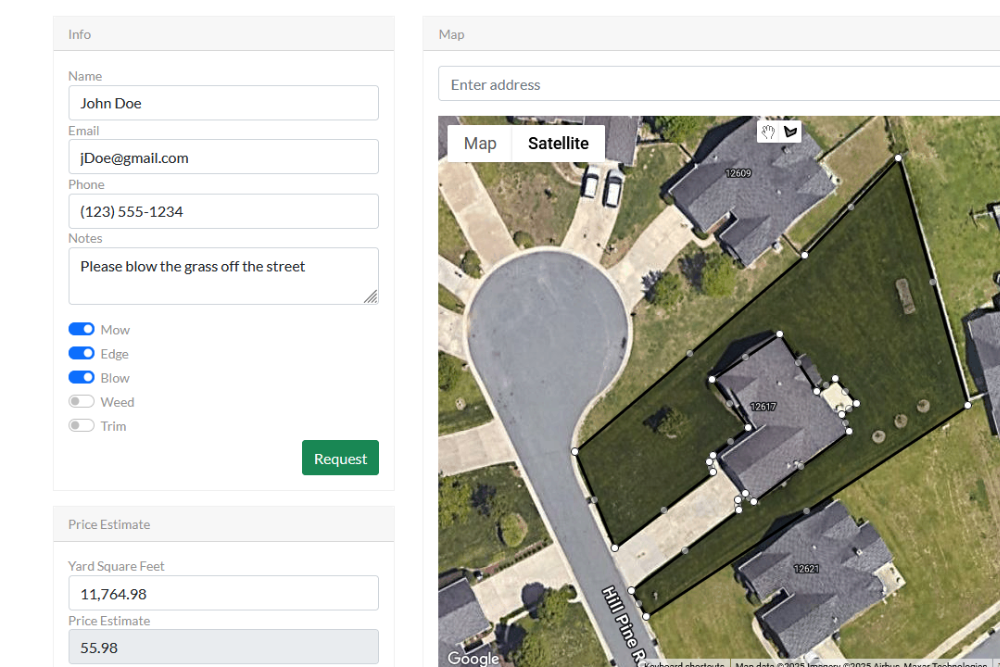Image resolution: width=1000 pixels, height=667 pixels.
Task: Switch off the Blow option
Action: point(82,377)
